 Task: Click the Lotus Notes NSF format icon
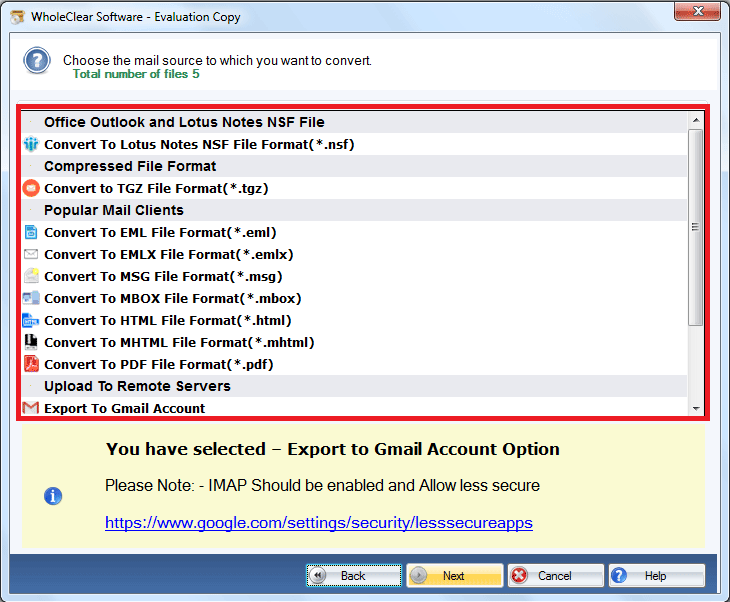coord(31,144)
